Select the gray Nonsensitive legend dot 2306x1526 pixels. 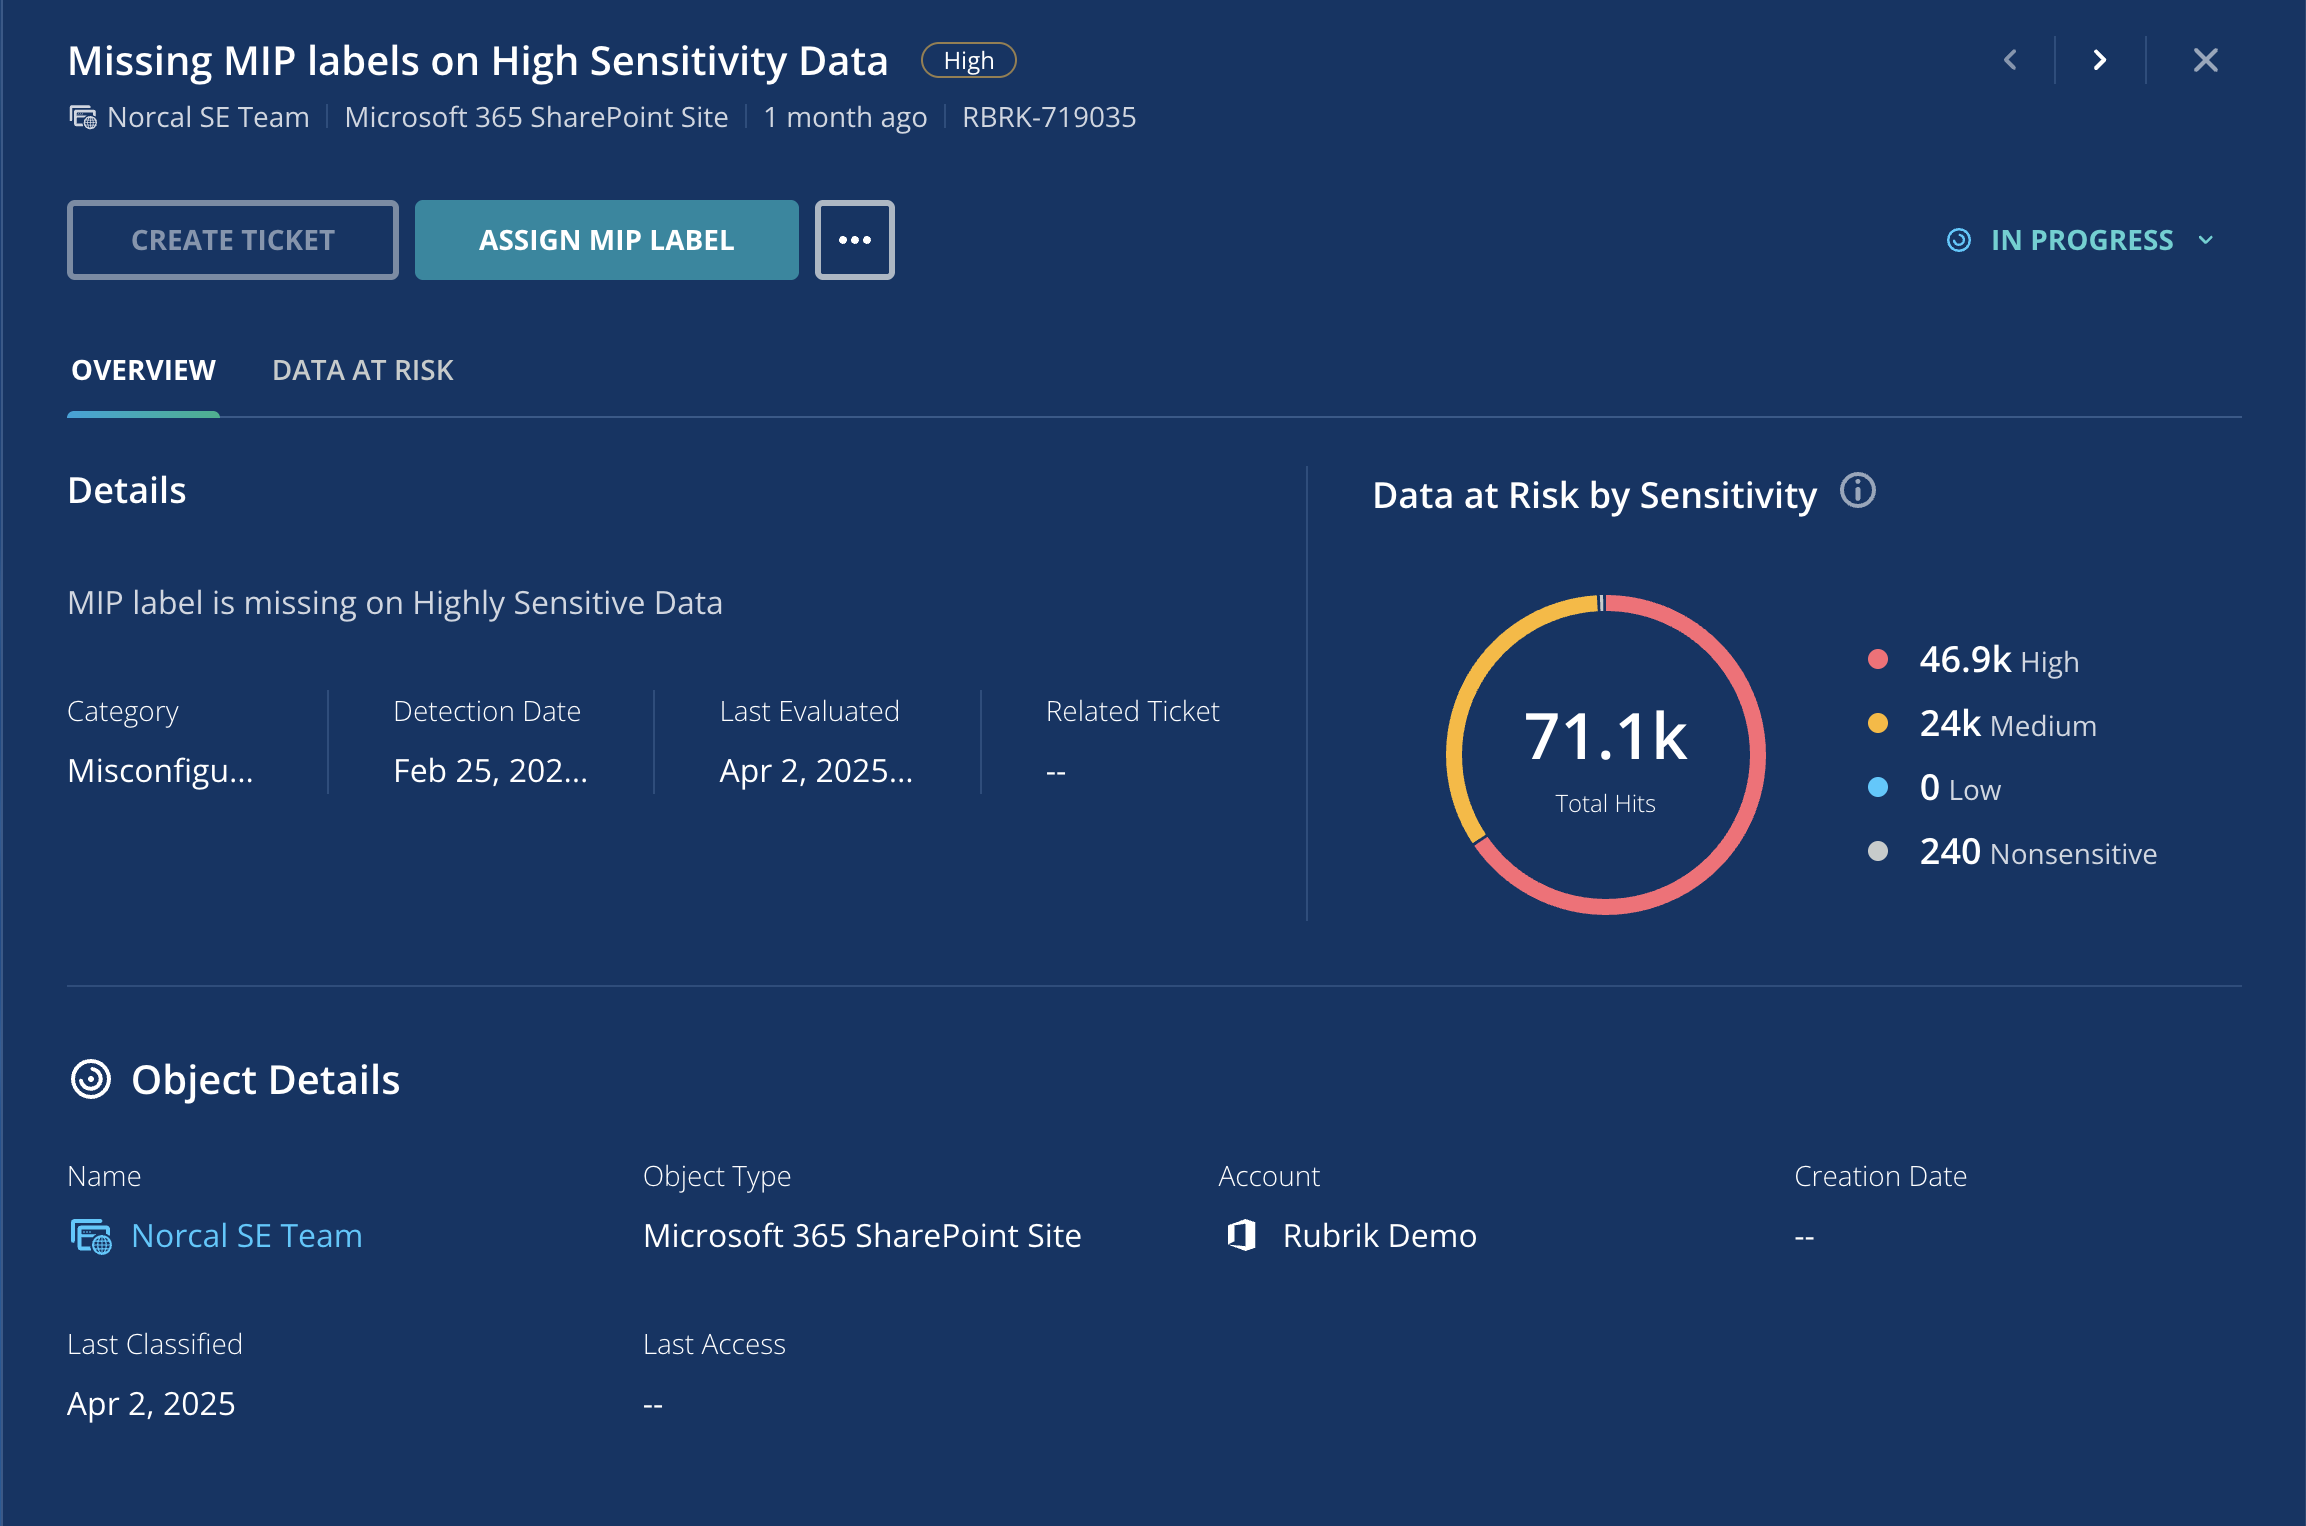[x=1877, y=851]
